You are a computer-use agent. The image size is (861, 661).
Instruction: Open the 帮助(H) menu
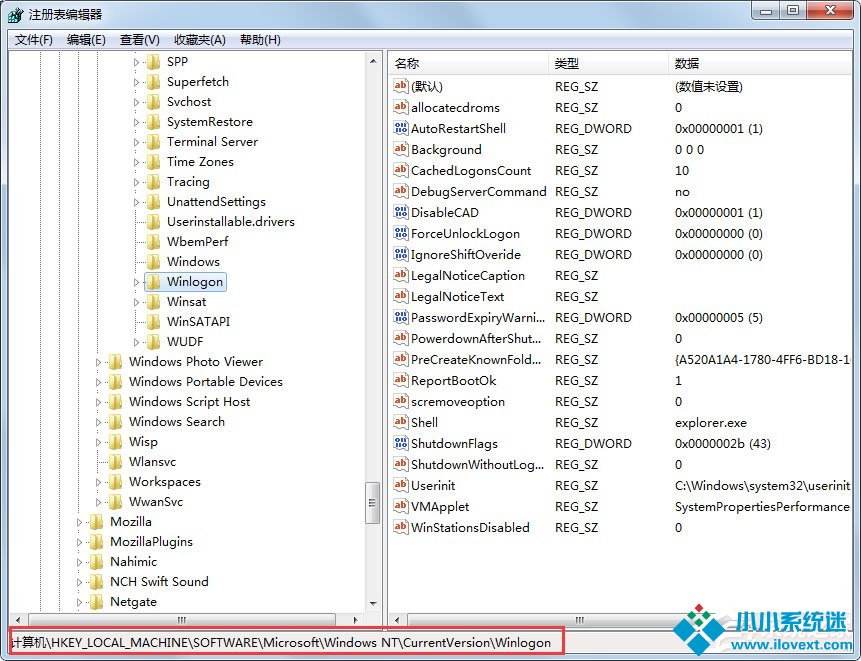point(260,40)
